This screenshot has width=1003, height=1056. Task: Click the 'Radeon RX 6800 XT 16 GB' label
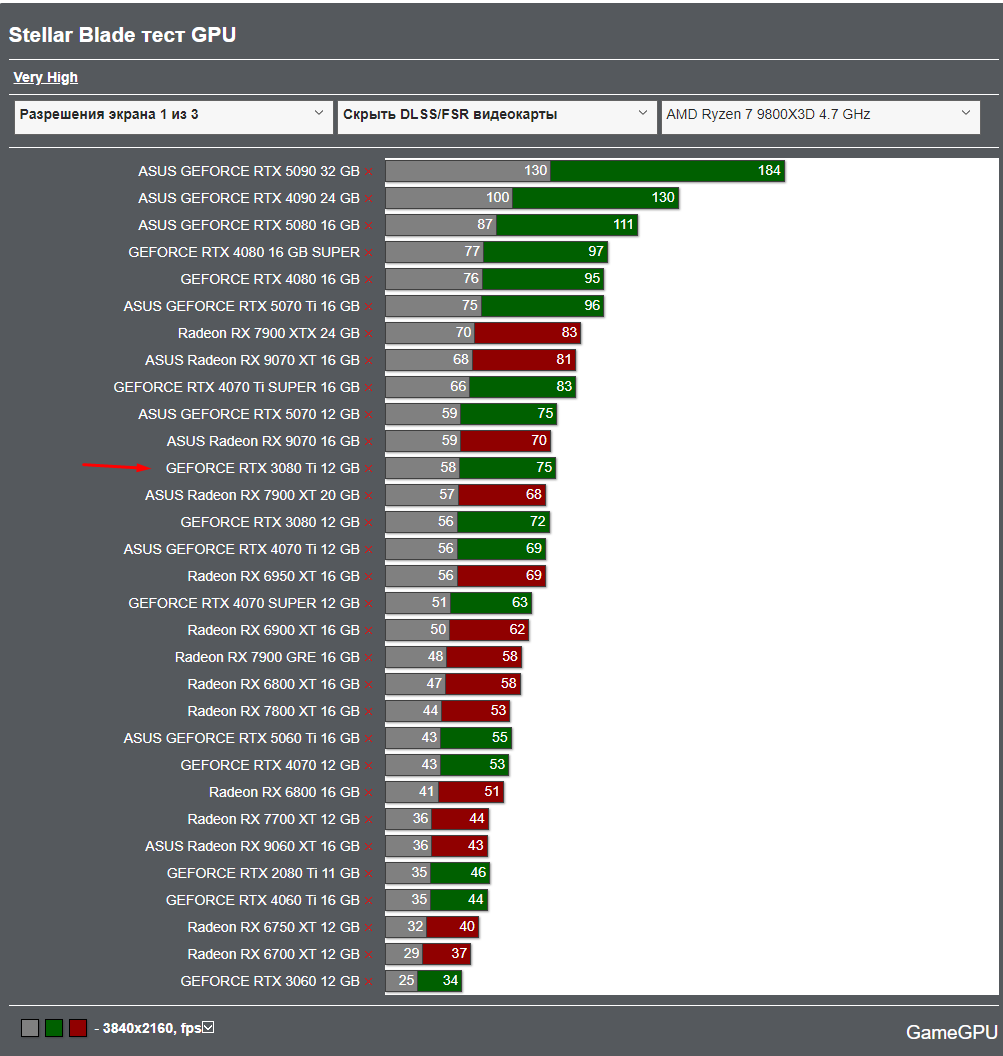coord(273,684)
